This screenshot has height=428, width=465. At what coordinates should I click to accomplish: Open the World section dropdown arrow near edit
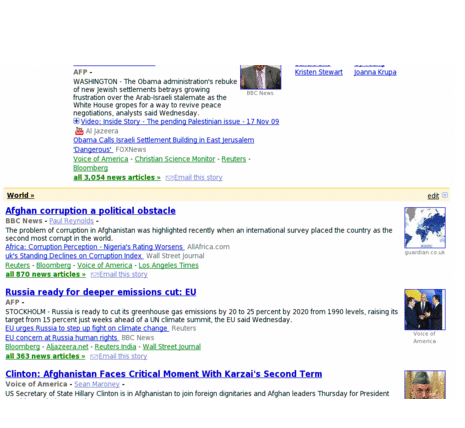click(x=445, y=195)
